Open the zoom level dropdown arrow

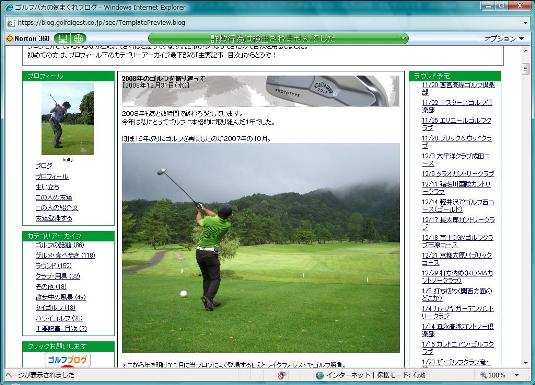click(x=517, y=375)
